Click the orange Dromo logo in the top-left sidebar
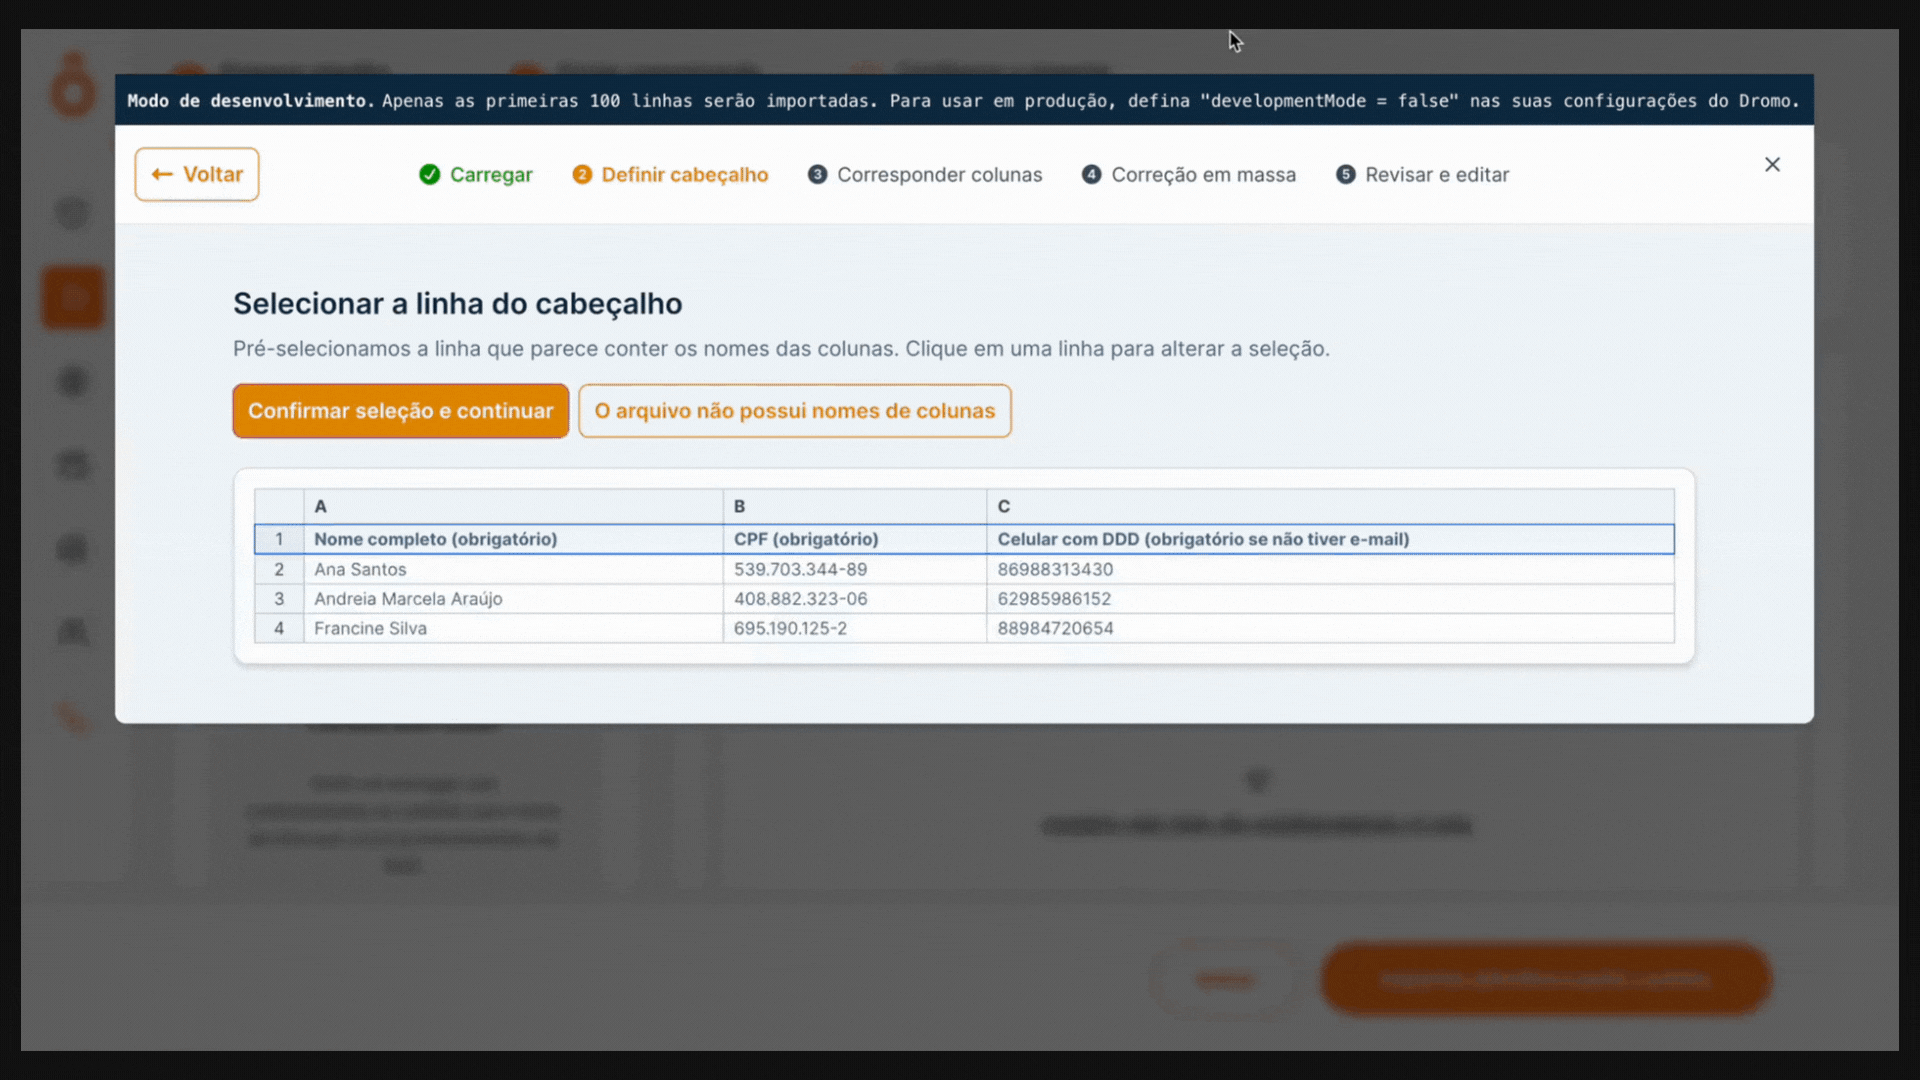 point(72,84)
